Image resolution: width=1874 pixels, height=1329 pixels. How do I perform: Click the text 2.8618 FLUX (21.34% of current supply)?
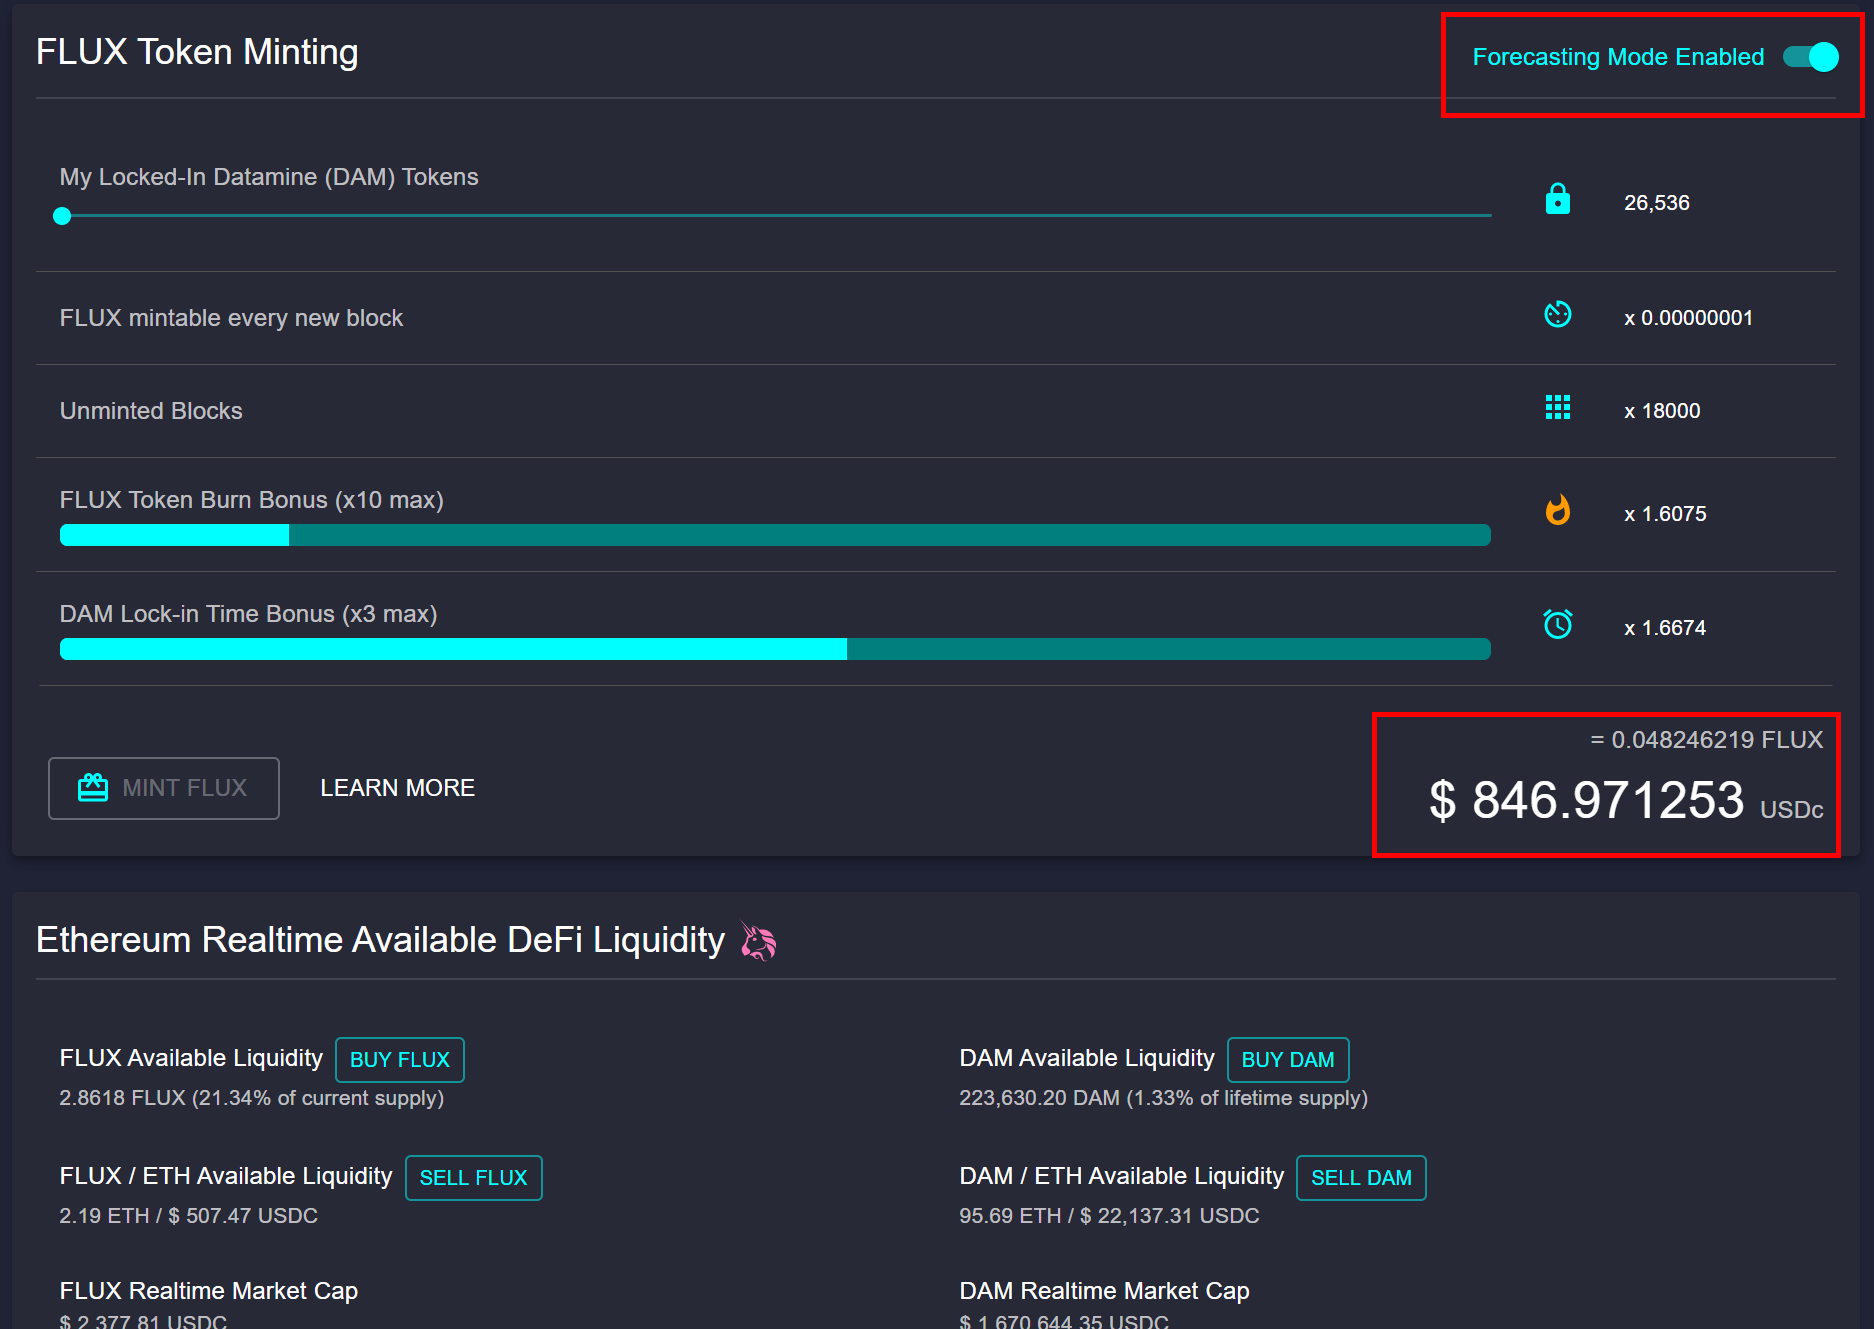click(251, 1098)
